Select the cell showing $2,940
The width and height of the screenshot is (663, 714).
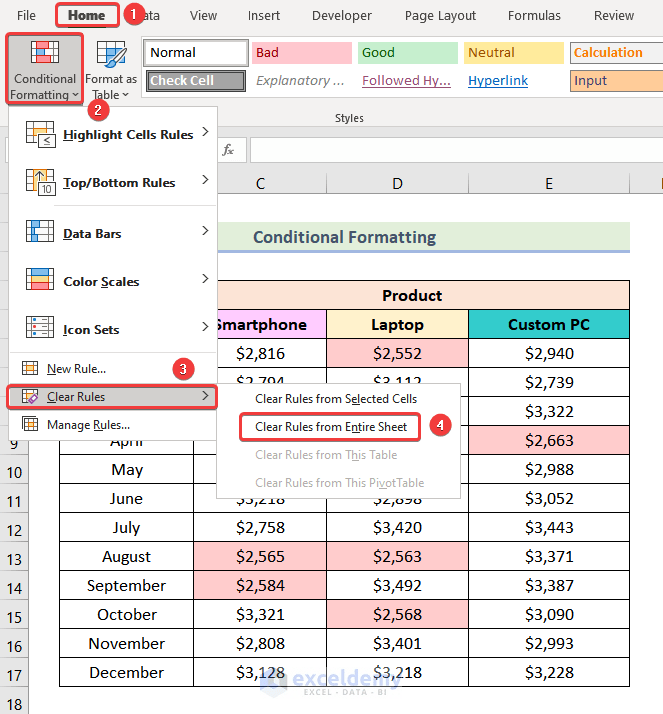[x=549, y=353]
